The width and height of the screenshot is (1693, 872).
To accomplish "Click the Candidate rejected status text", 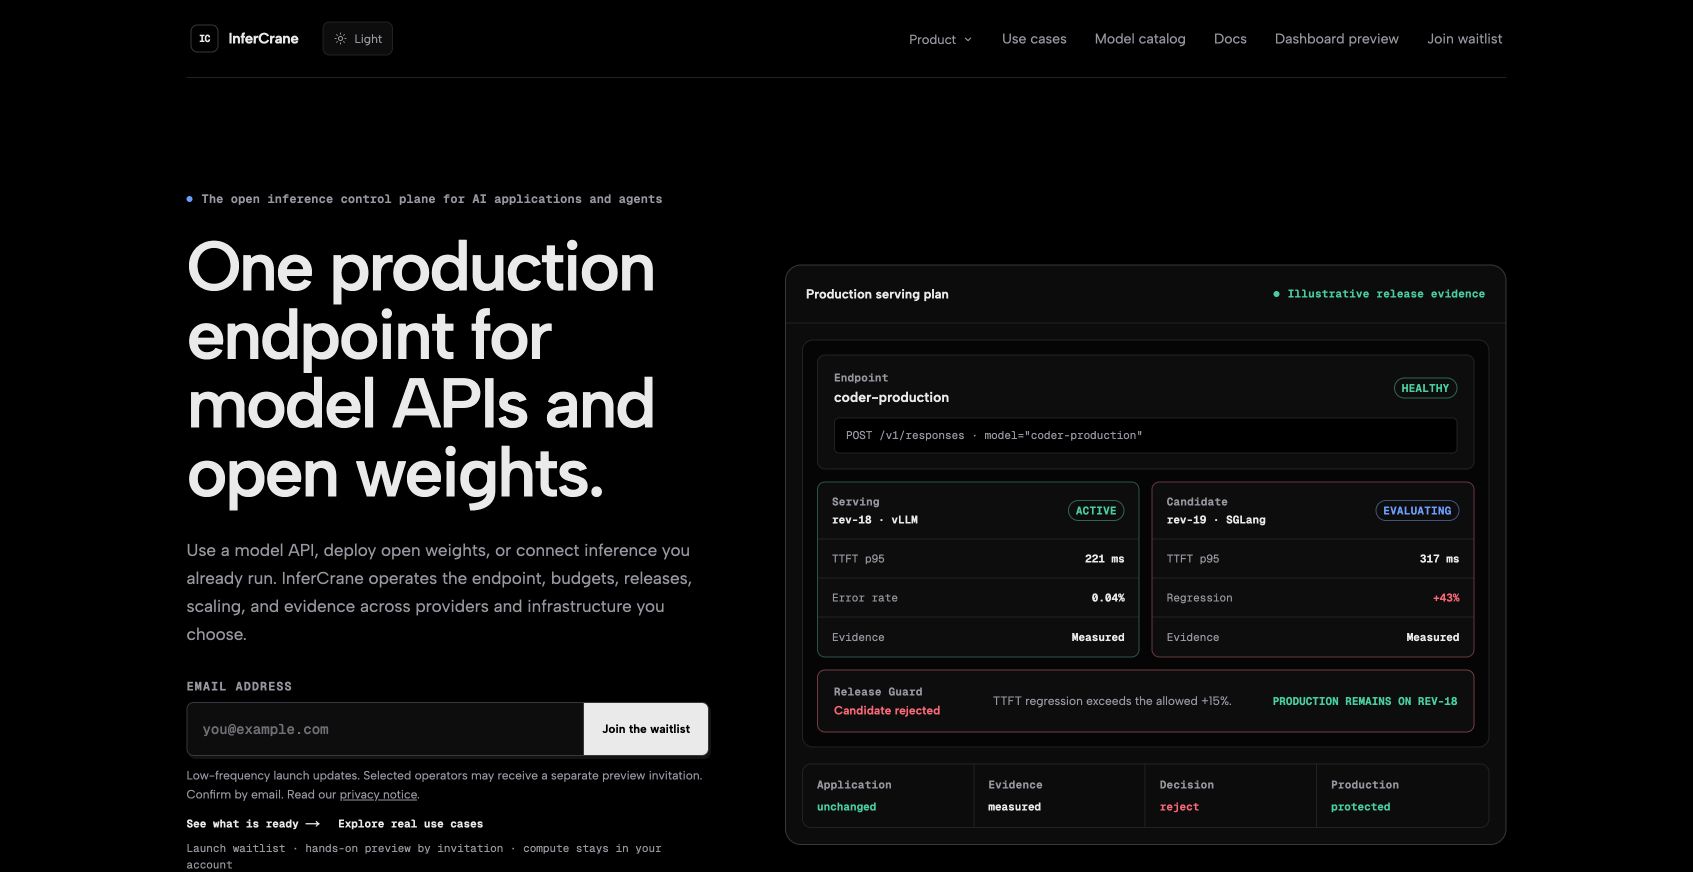I will pyautogui.click(x=887, y=711).
